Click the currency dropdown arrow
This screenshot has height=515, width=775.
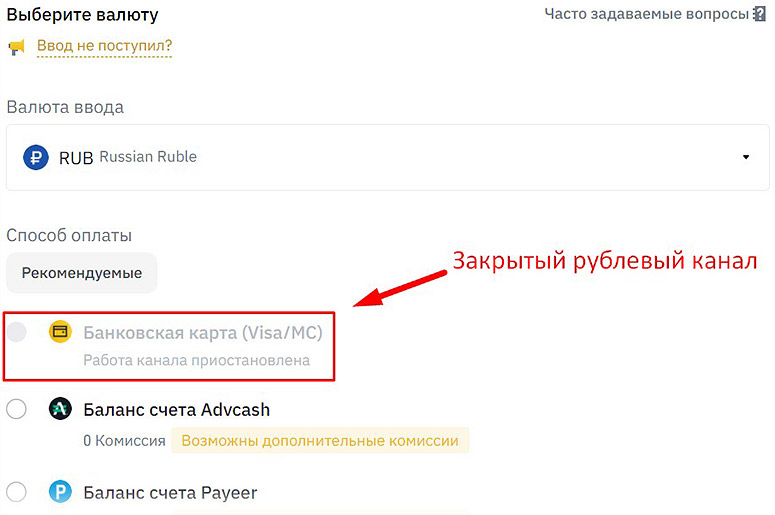pos(746,157)
